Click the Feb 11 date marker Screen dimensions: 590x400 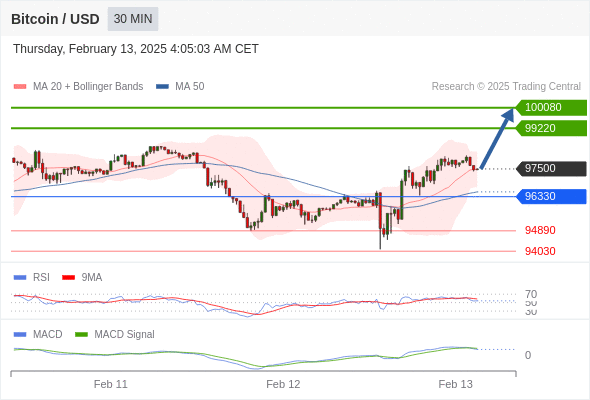tap(111, 384)
